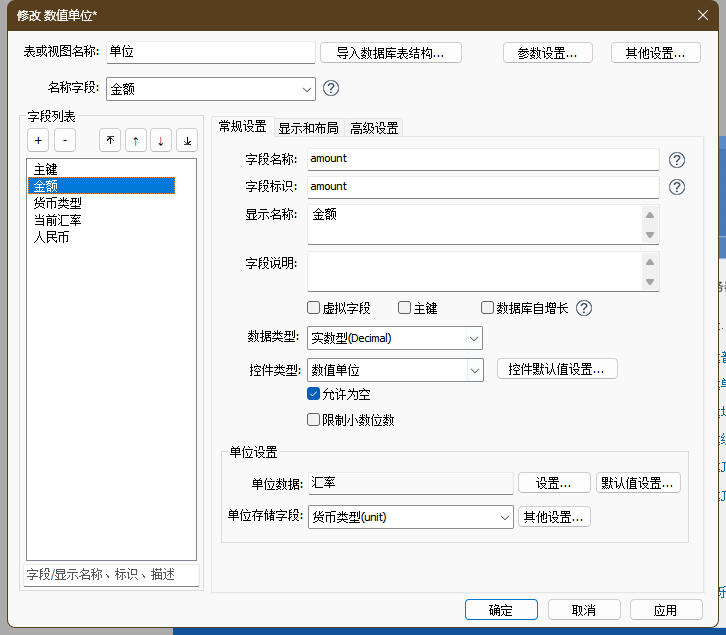Move selected field up one position

136,141
